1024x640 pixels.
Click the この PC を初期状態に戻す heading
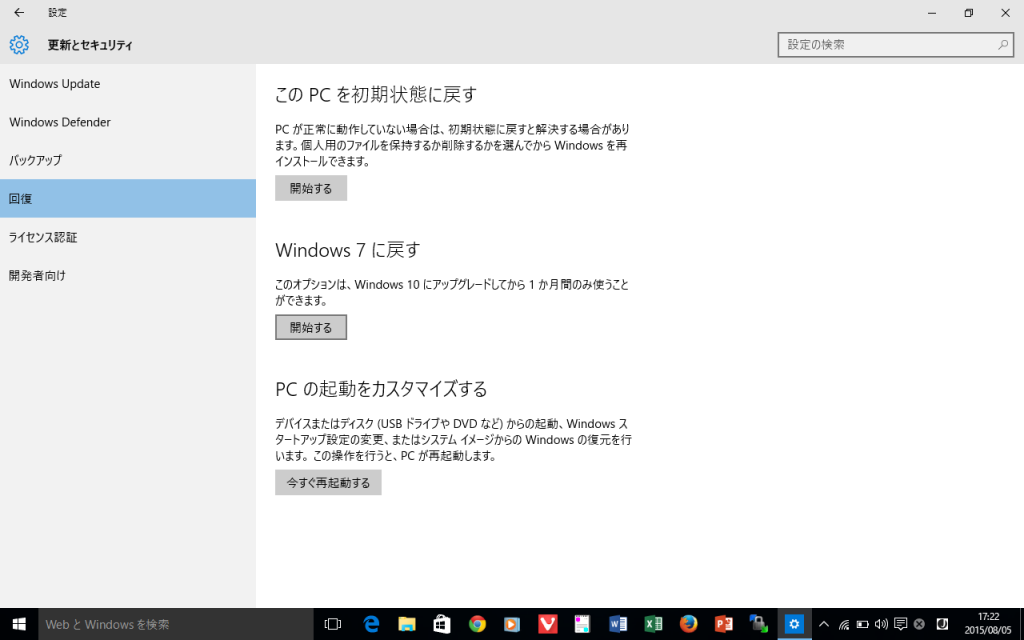(x=376, y=95)
